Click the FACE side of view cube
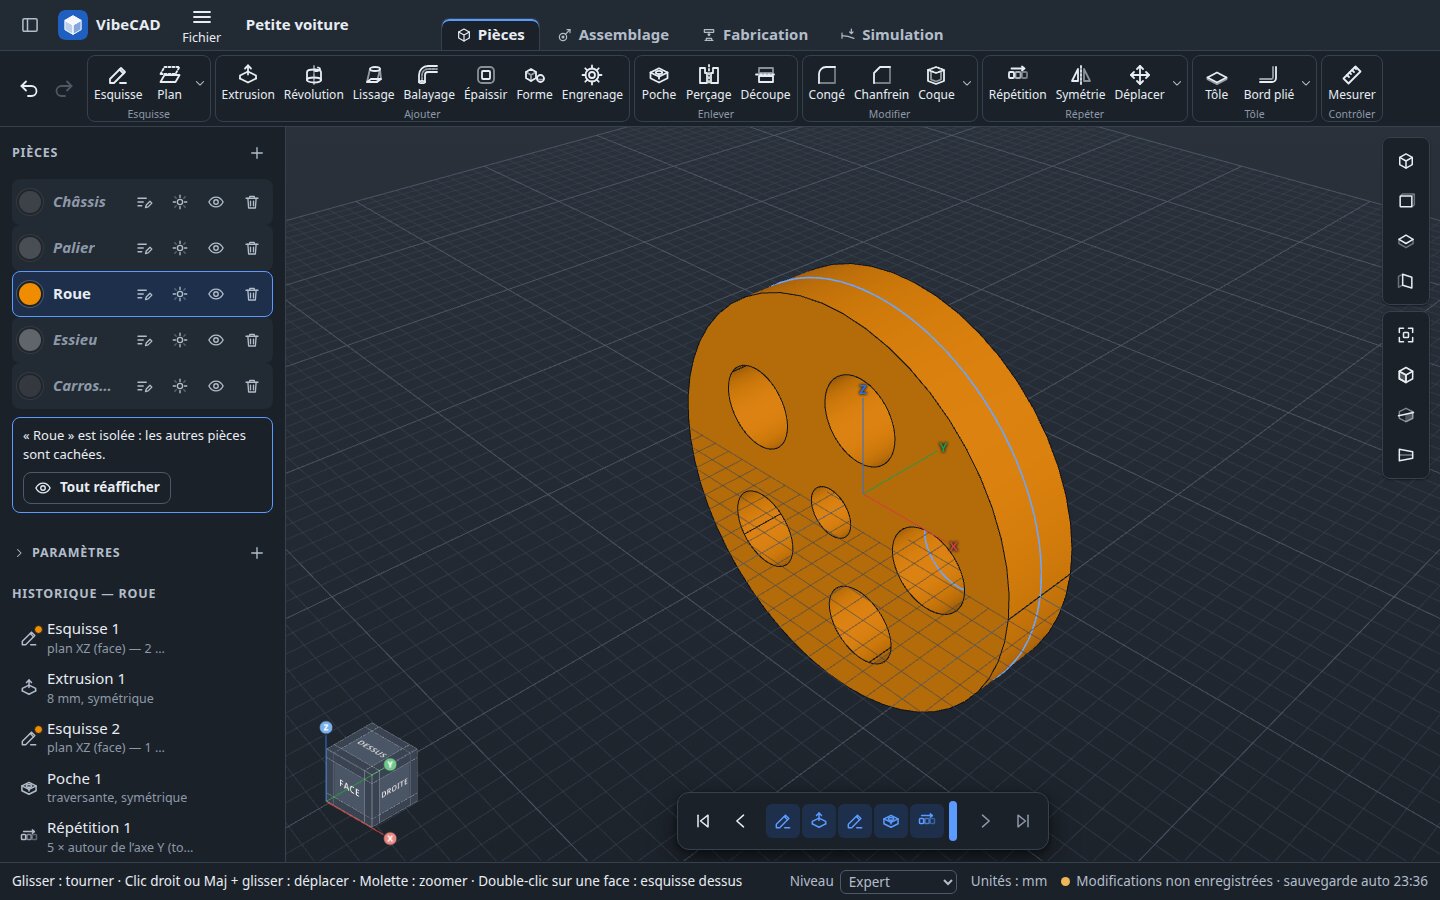The width and height of the screenshot is (1440, 900). coord(348,788)
